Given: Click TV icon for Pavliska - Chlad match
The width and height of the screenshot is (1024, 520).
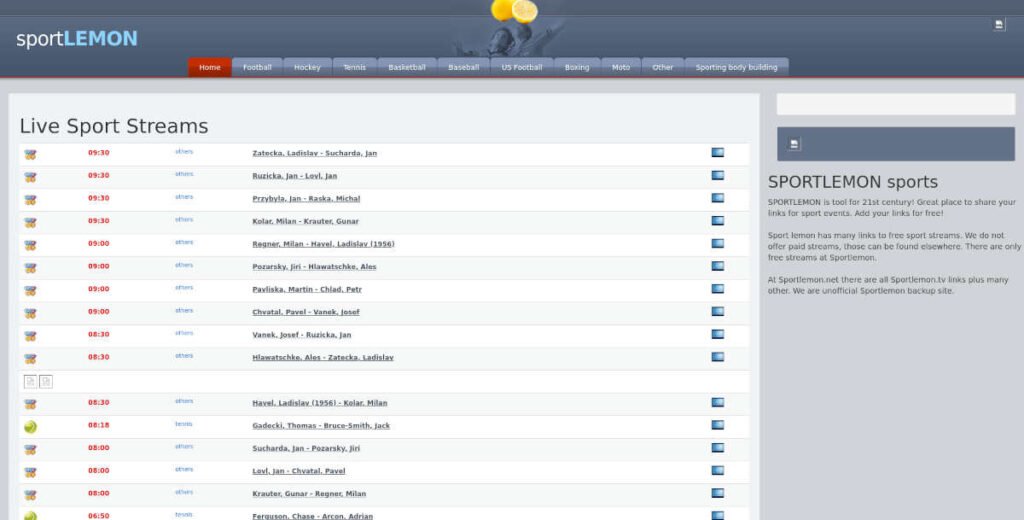Looking at the screenshot, I should (x=717, y=289).
